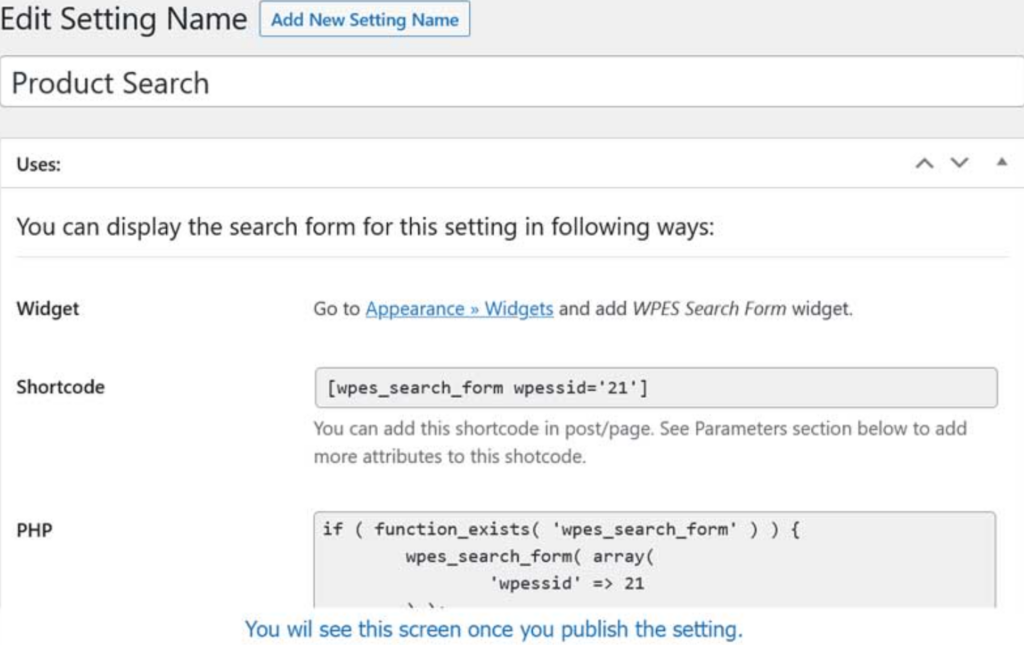Click inside the PHP code box

655,559
